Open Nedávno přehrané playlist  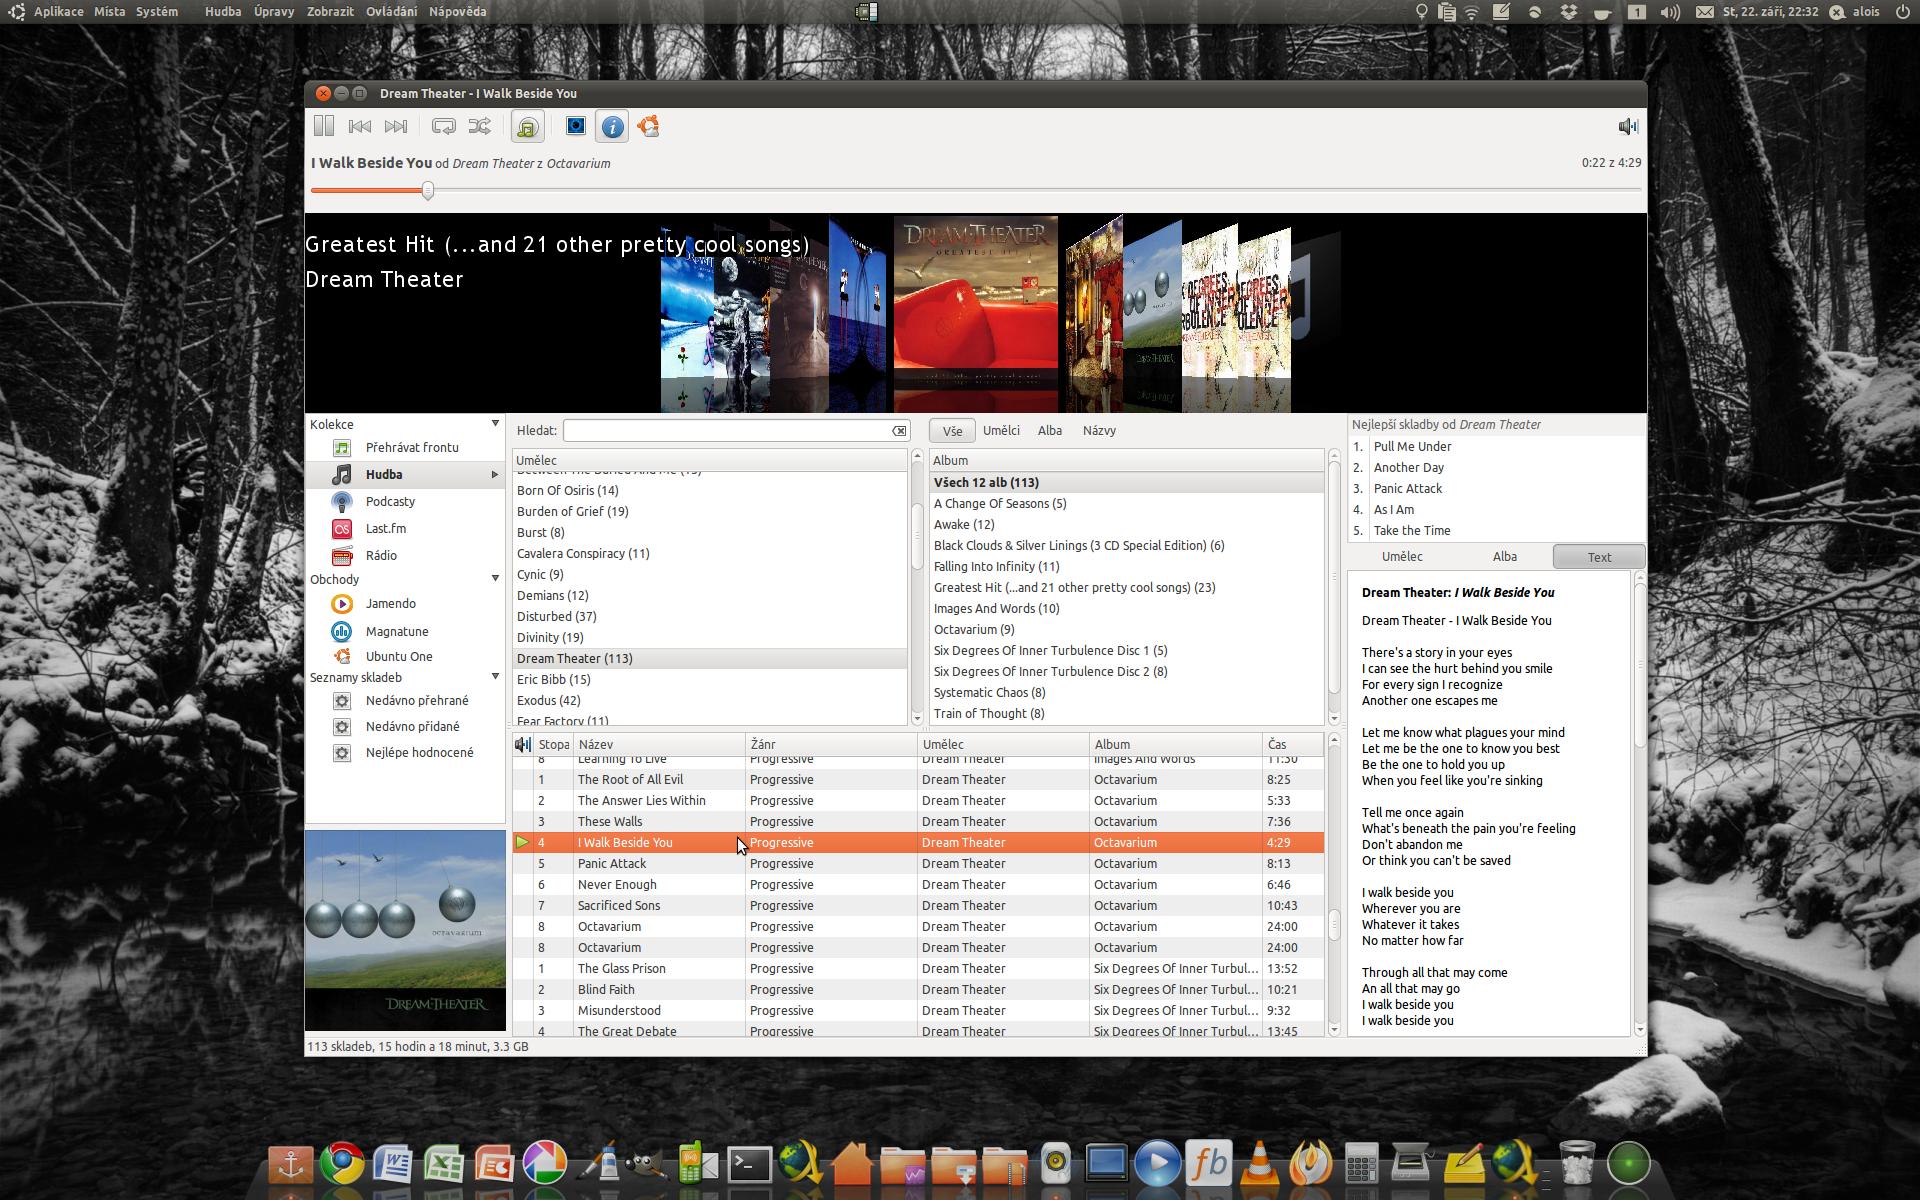coord(417,701)
